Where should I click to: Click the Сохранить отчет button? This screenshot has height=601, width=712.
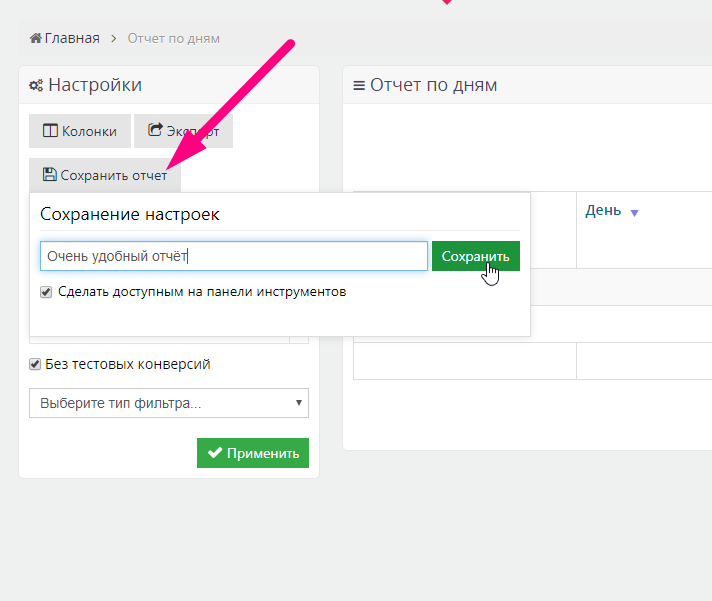(x=105, y=175)
